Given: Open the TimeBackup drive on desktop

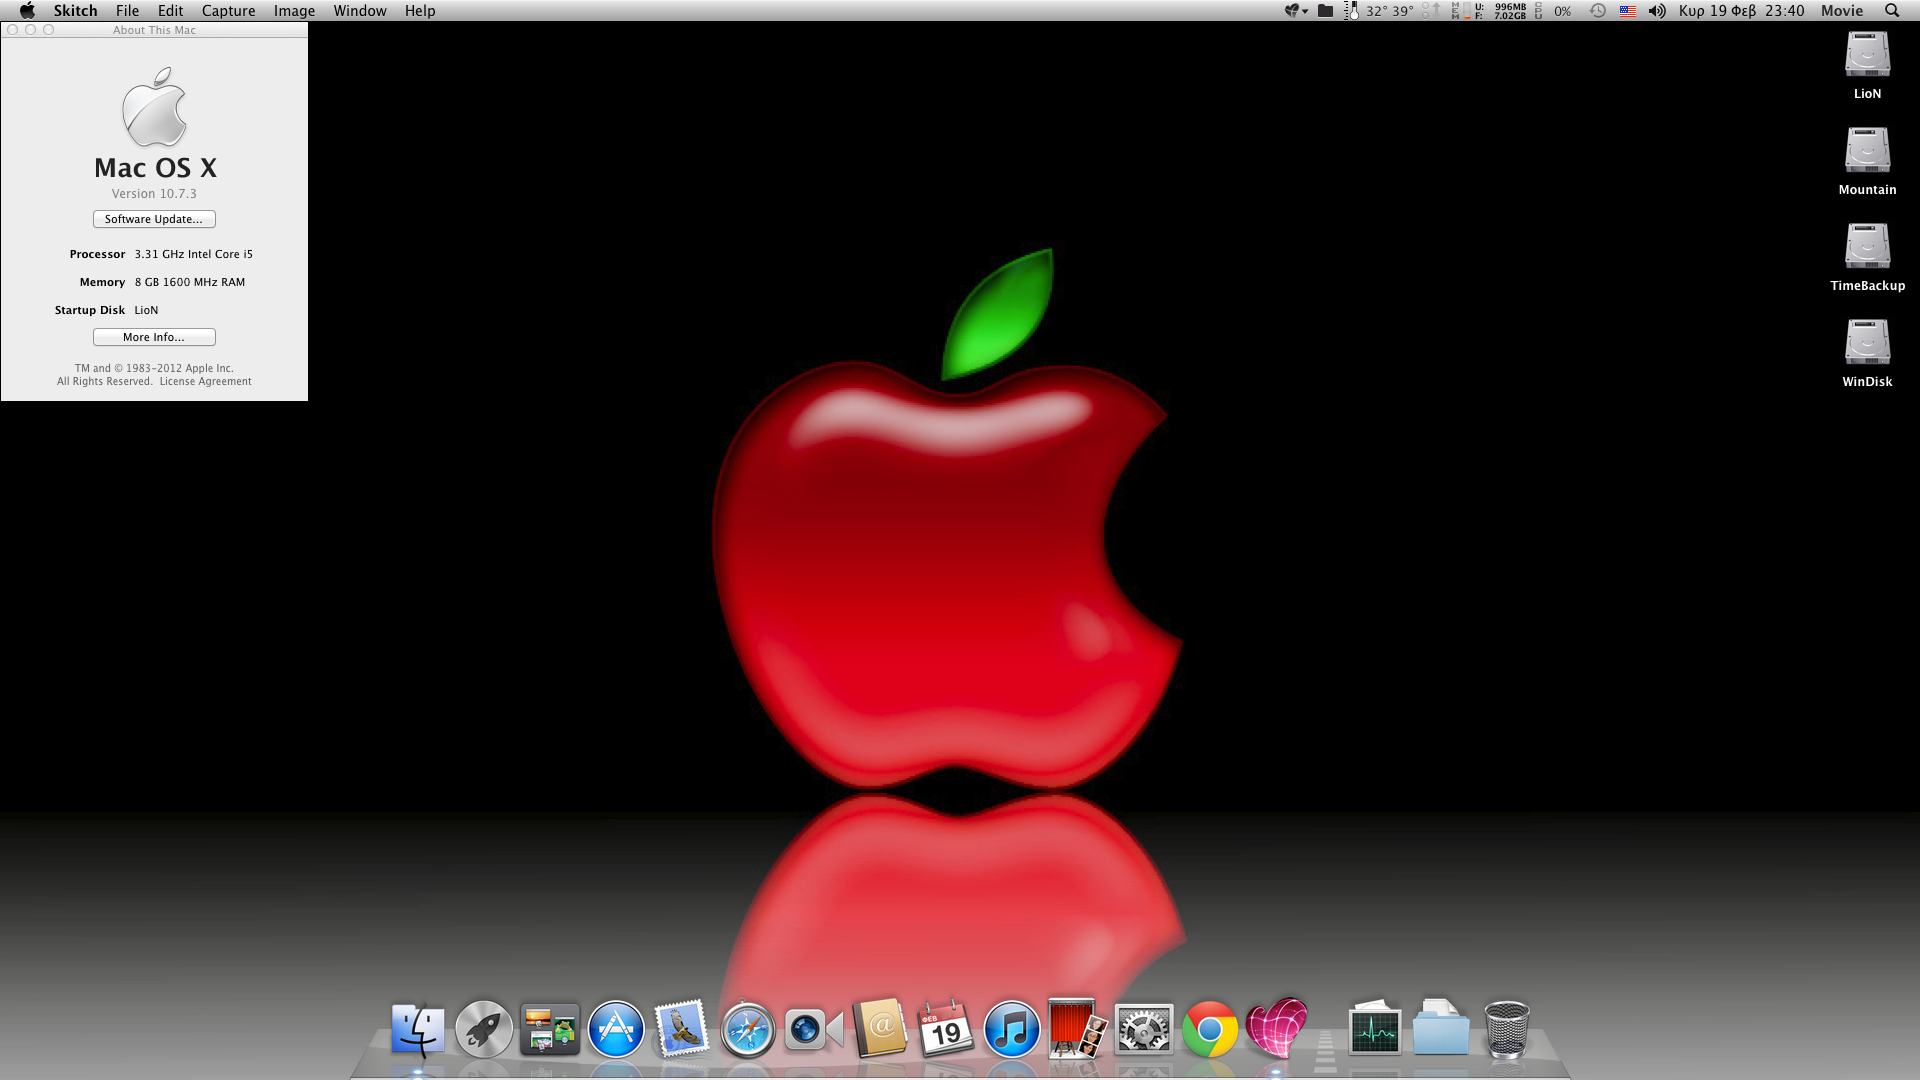Looking at the screenshot, I should (1867, 257).
